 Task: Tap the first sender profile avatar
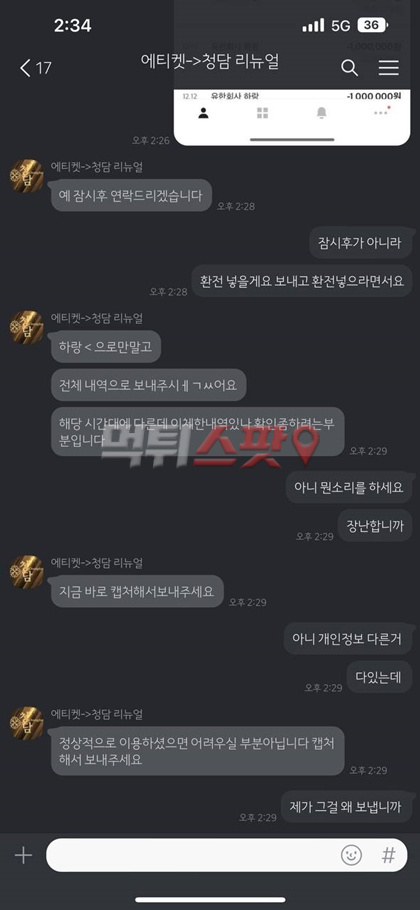27,175
